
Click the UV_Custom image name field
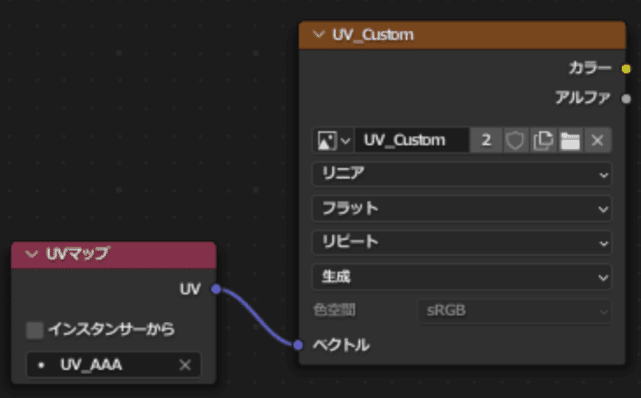(x=412, y=141)
